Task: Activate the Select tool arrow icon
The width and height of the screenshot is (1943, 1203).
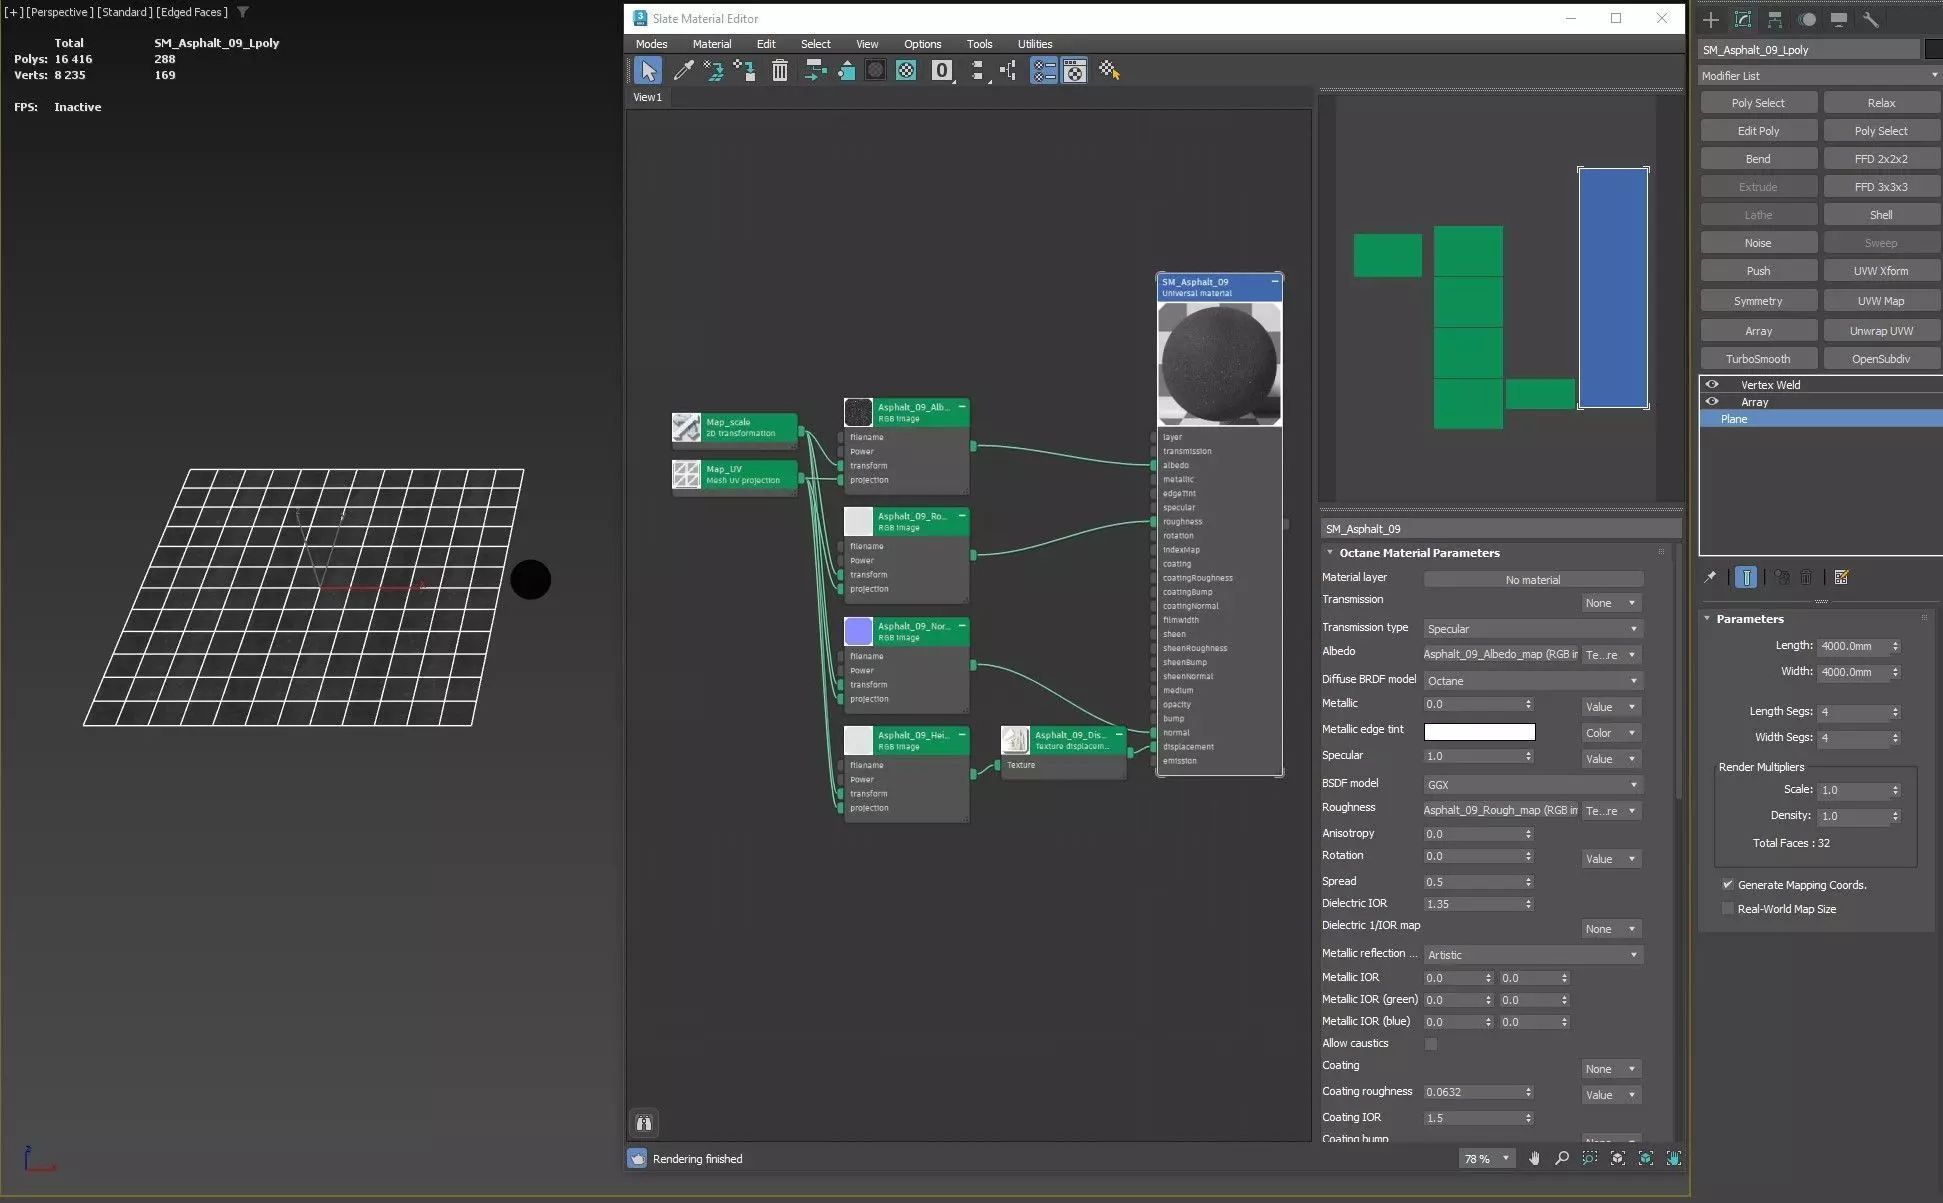Action: click(648, 70)
